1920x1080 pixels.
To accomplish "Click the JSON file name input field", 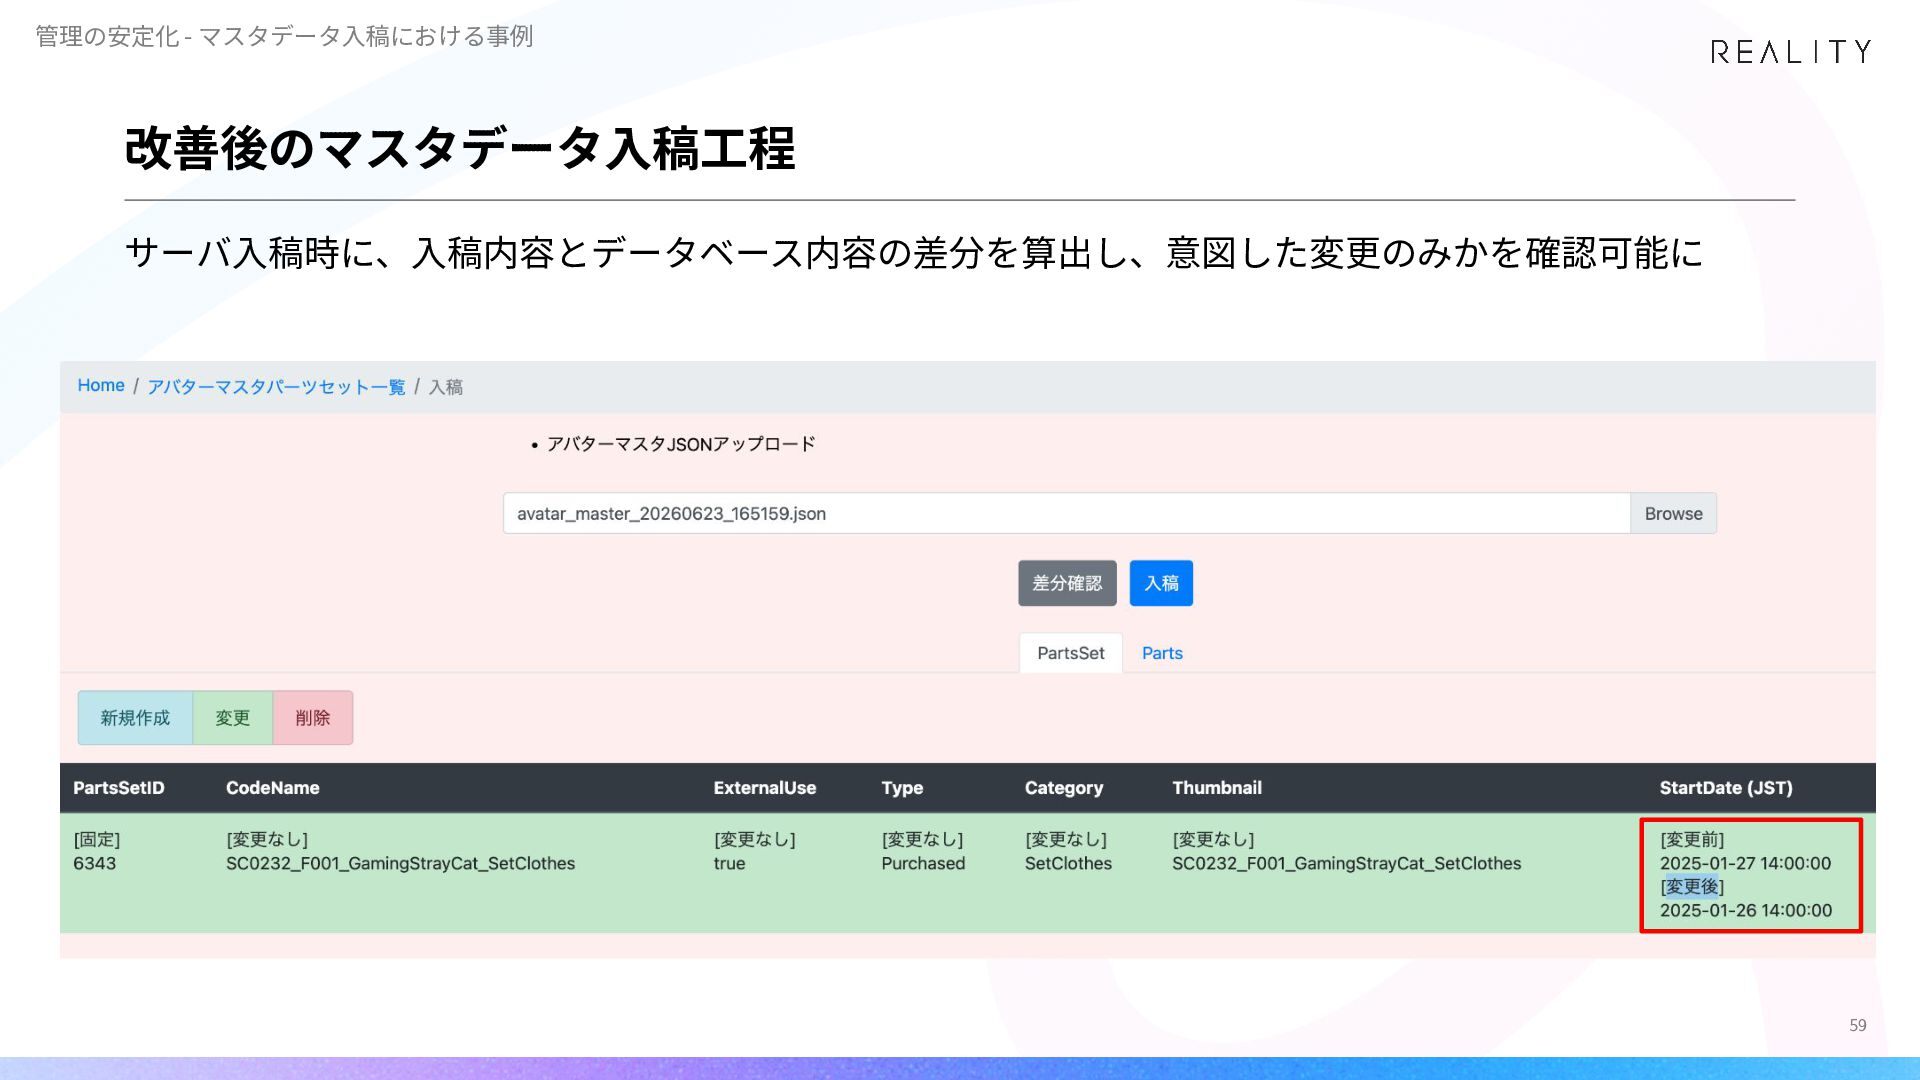I will [x=1066, y=513].
